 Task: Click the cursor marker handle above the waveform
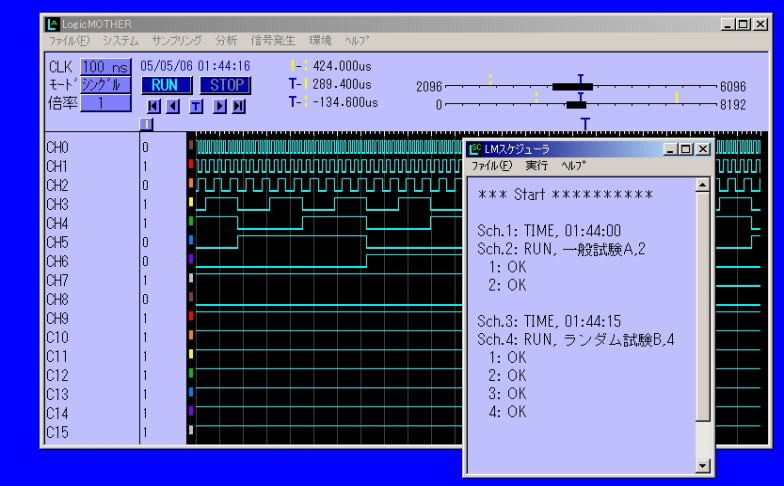point(146,123)
